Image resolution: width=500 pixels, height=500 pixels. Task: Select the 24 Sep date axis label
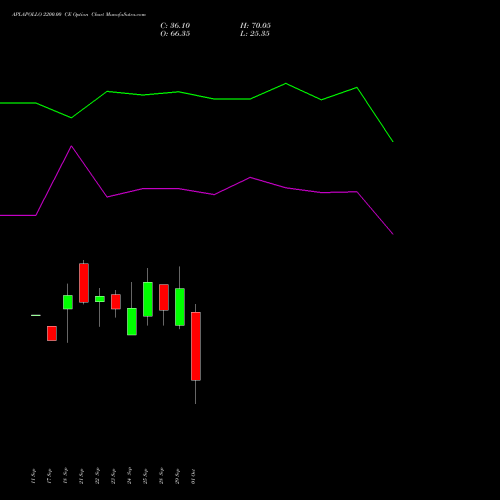point(129,475)
